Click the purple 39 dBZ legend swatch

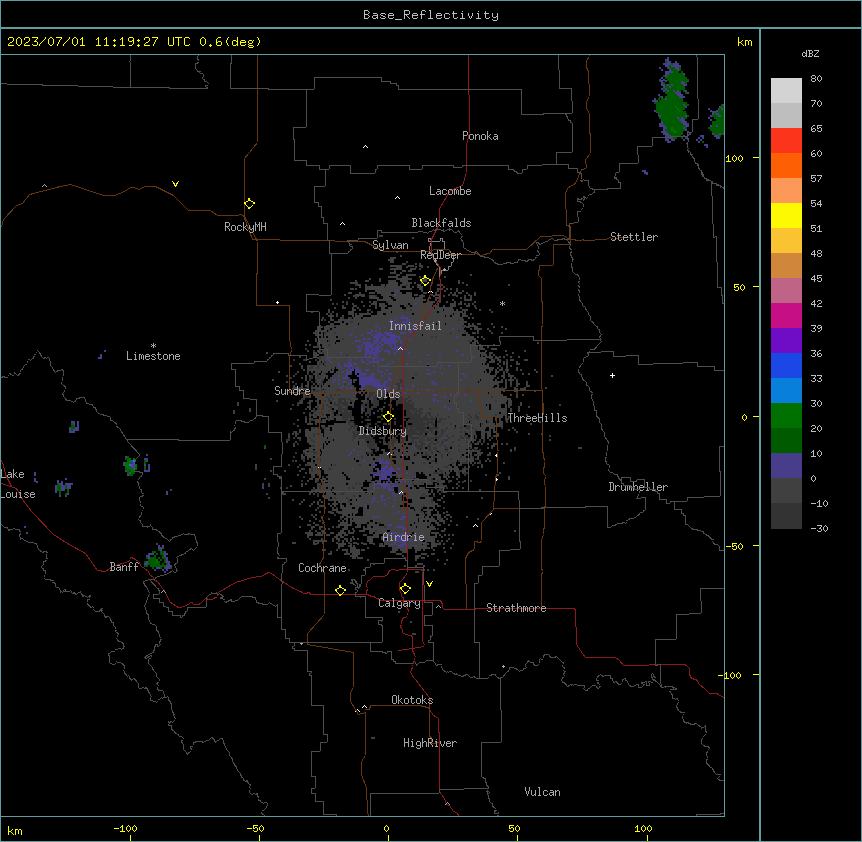pyautogui.click(x=786, y=340)
